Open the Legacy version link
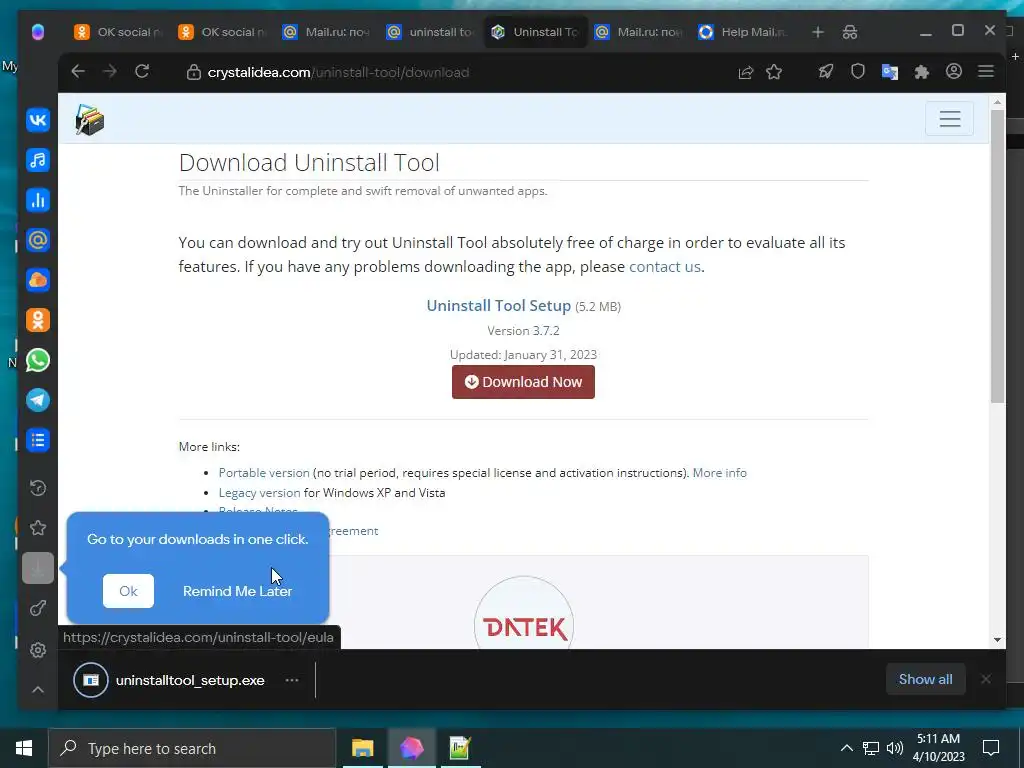 (x=259, y=493)
